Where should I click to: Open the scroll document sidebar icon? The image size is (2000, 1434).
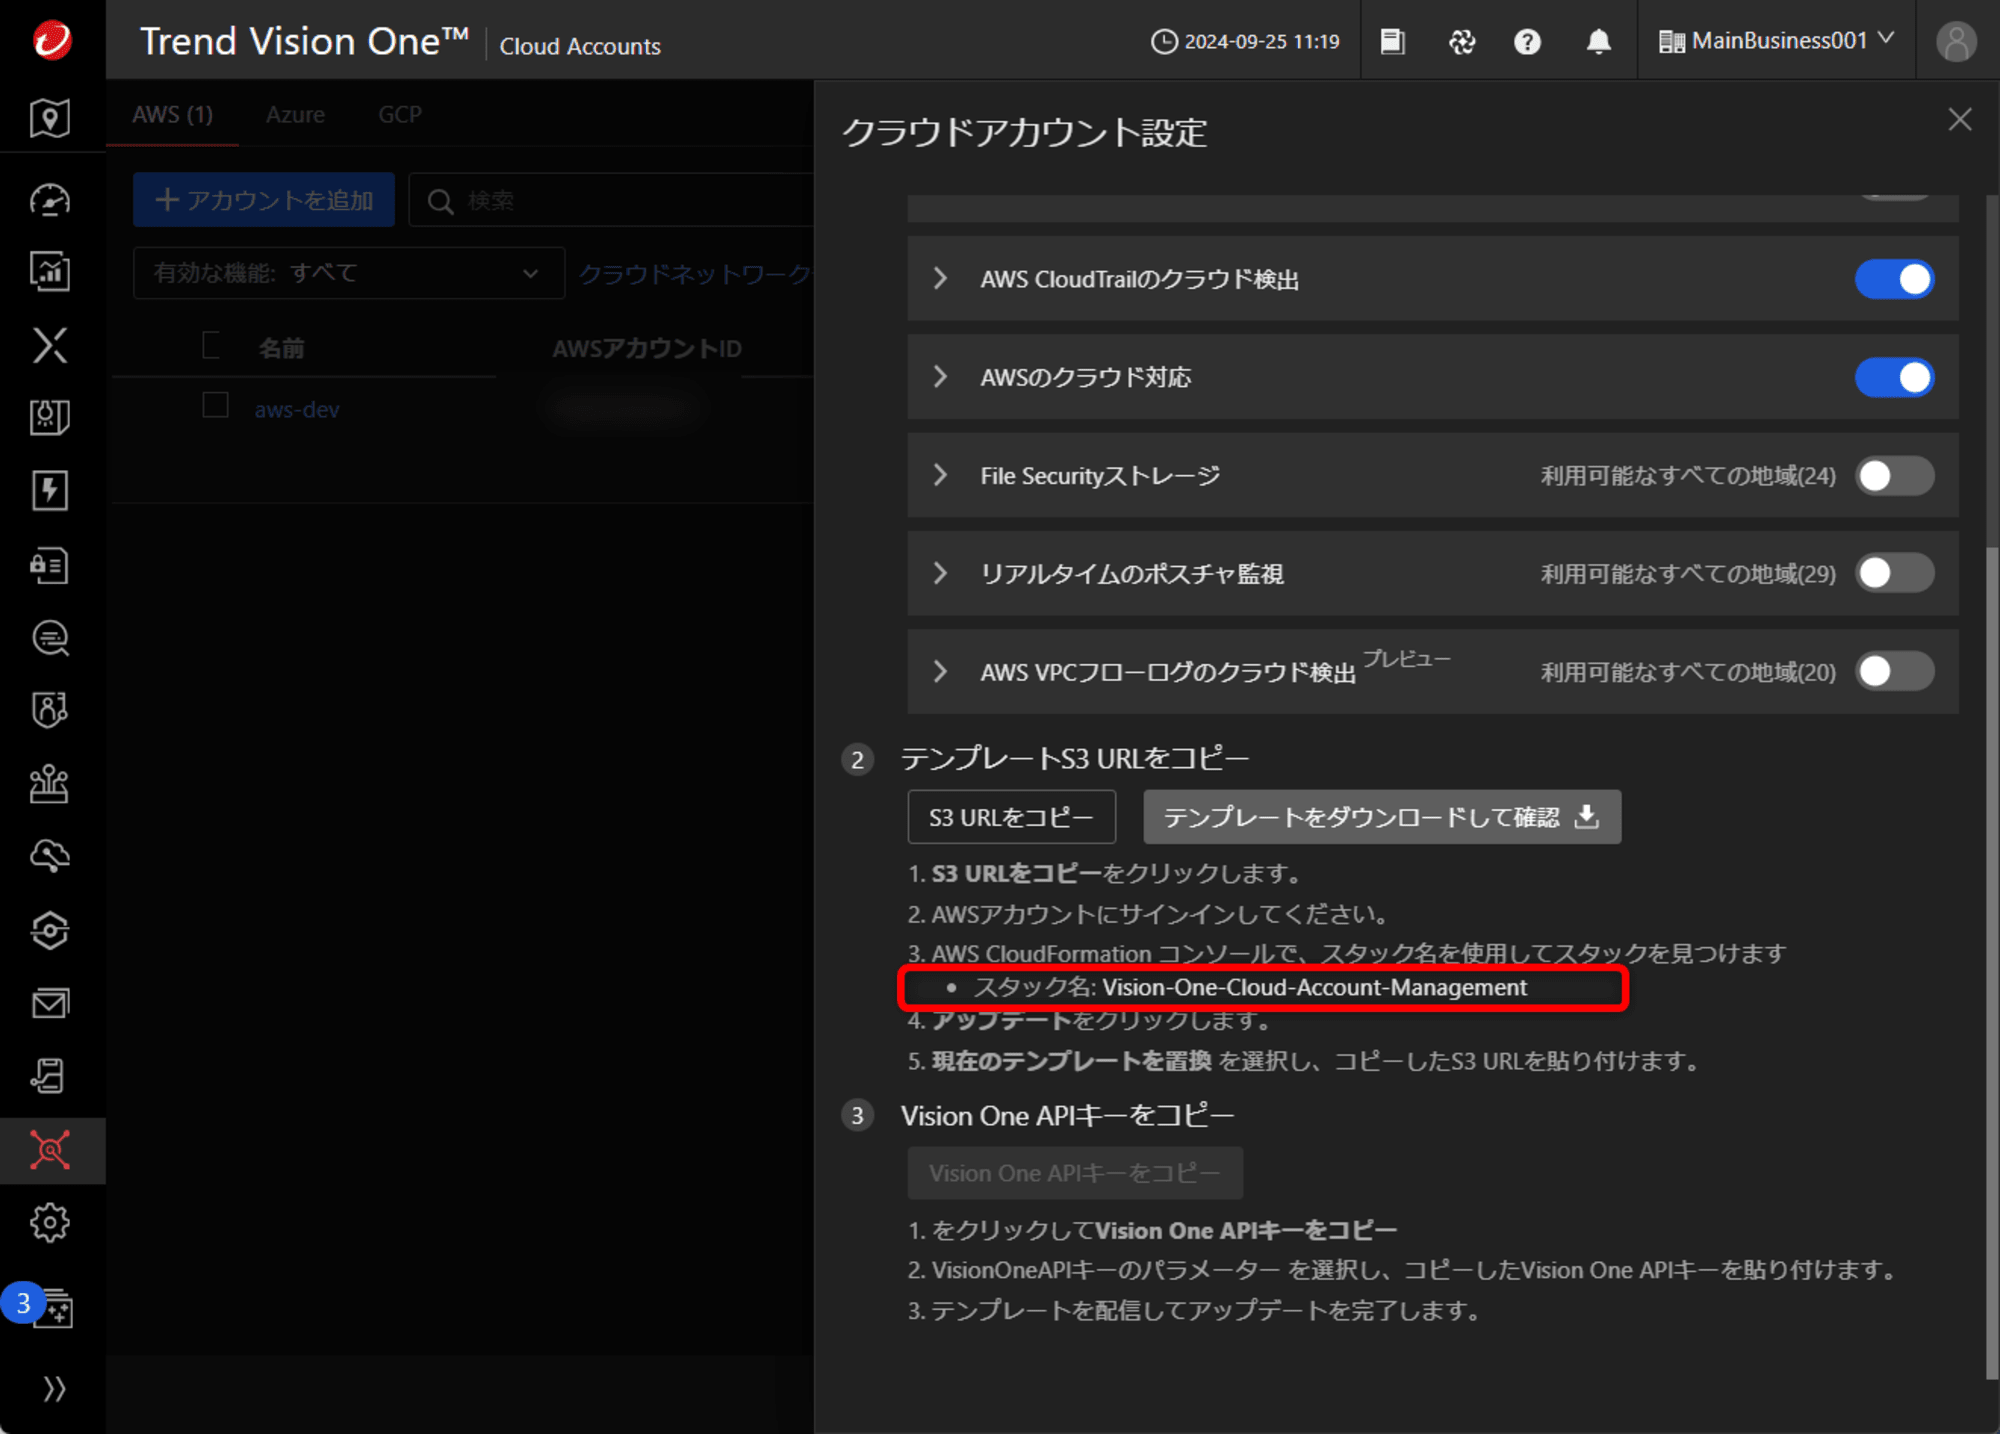tap(50, 1076)
